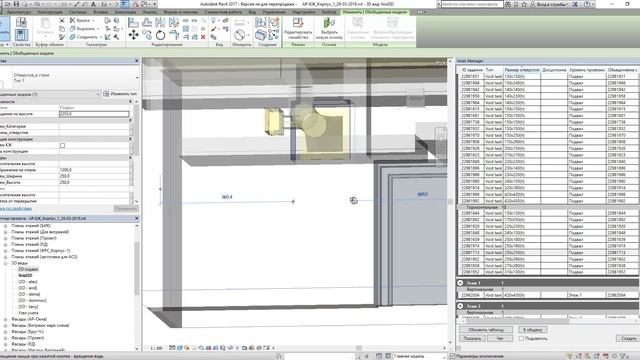Open the family type selector dropdown in Properties
640x360 pixels.
click(137, 78)
